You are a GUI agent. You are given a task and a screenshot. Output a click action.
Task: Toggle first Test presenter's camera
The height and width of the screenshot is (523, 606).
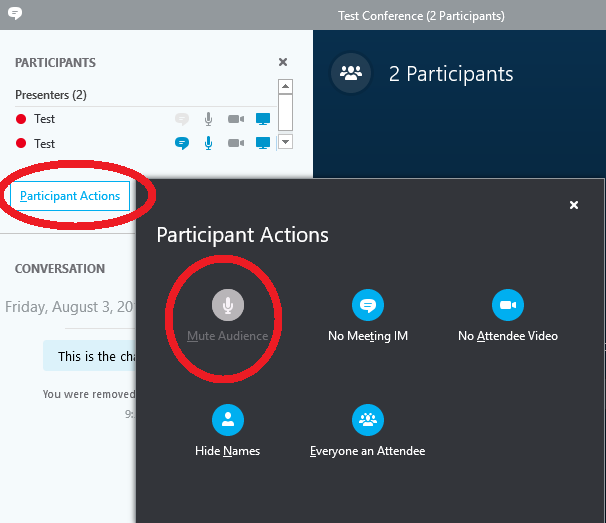point(236,119)
